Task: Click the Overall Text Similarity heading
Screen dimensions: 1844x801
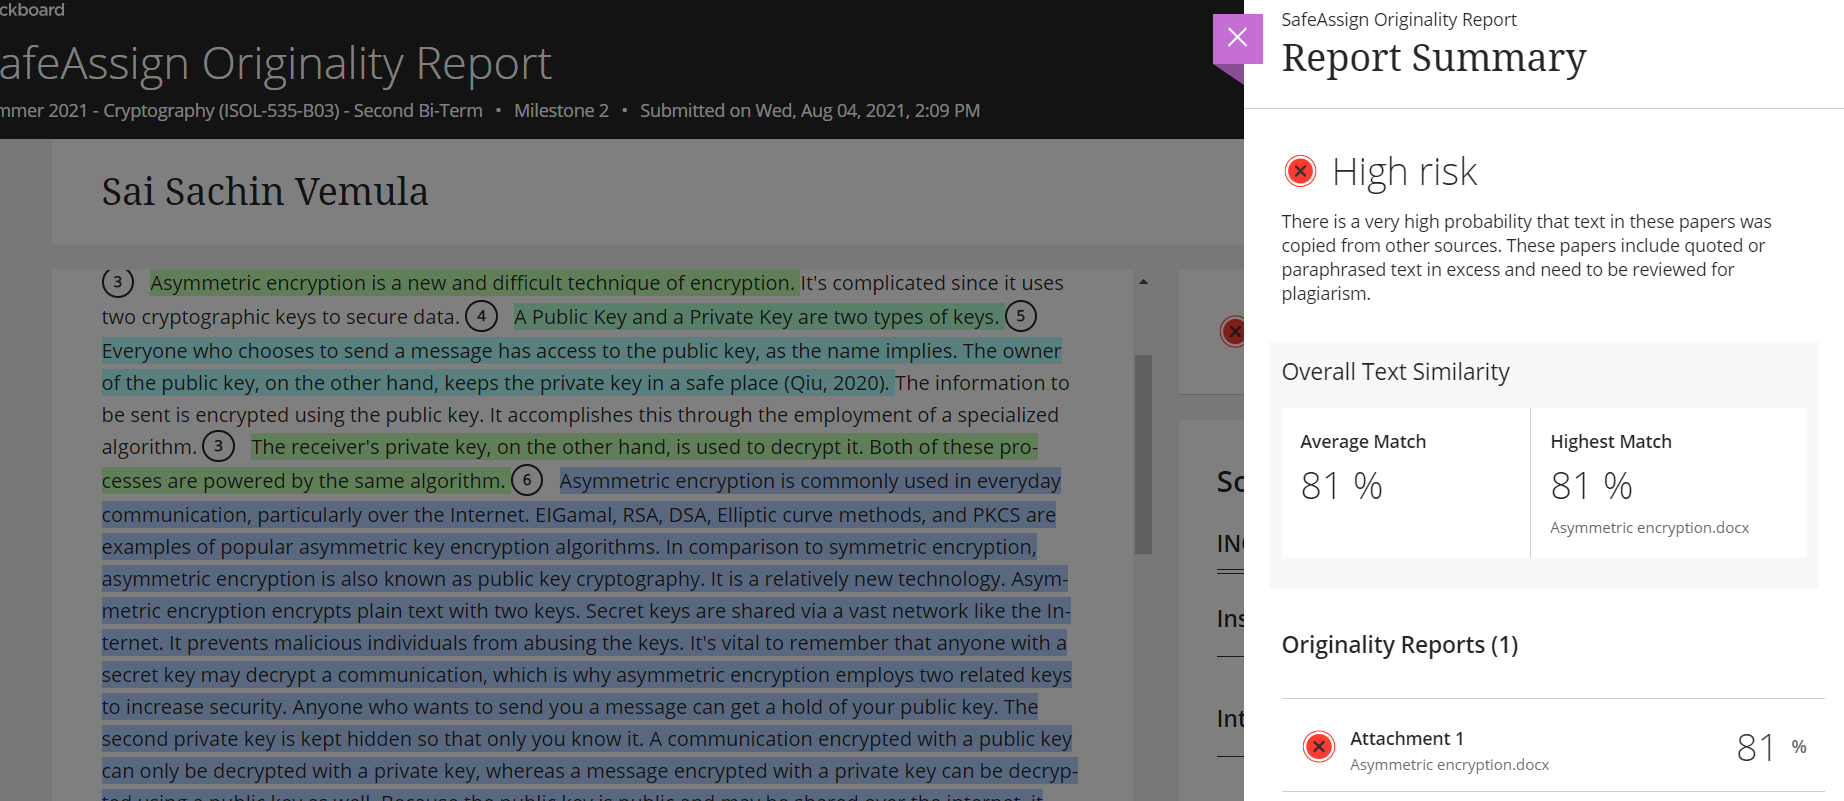Action: tap(1396, 372)
